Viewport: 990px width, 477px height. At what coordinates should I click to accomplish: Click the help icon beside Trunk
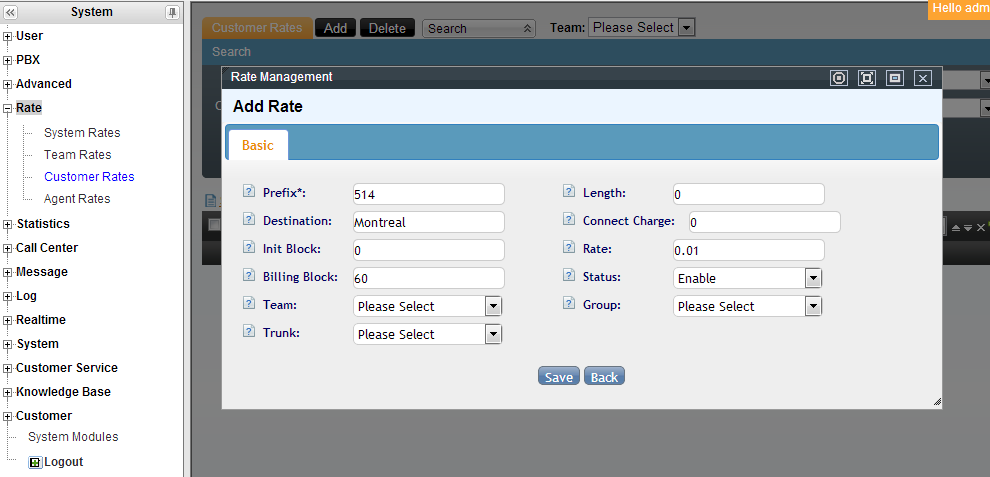(249, 333)
